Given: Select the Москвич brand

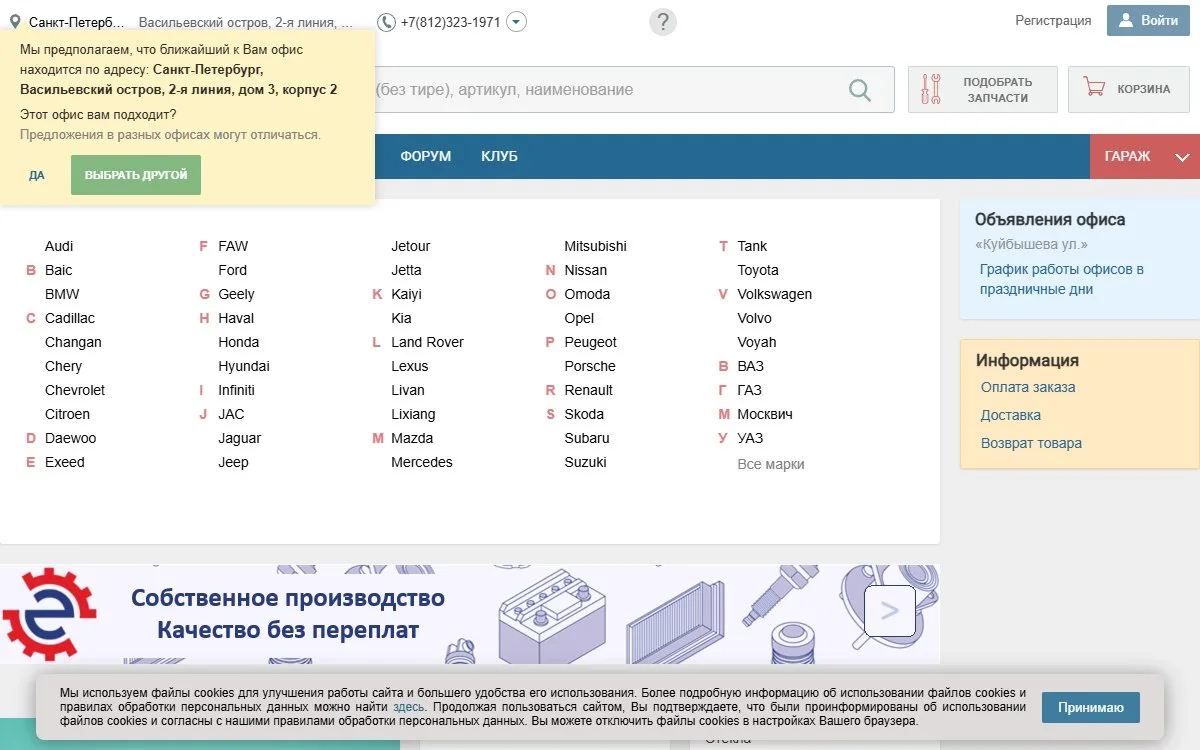Looking at the screenshot, I should click(765, 414).
